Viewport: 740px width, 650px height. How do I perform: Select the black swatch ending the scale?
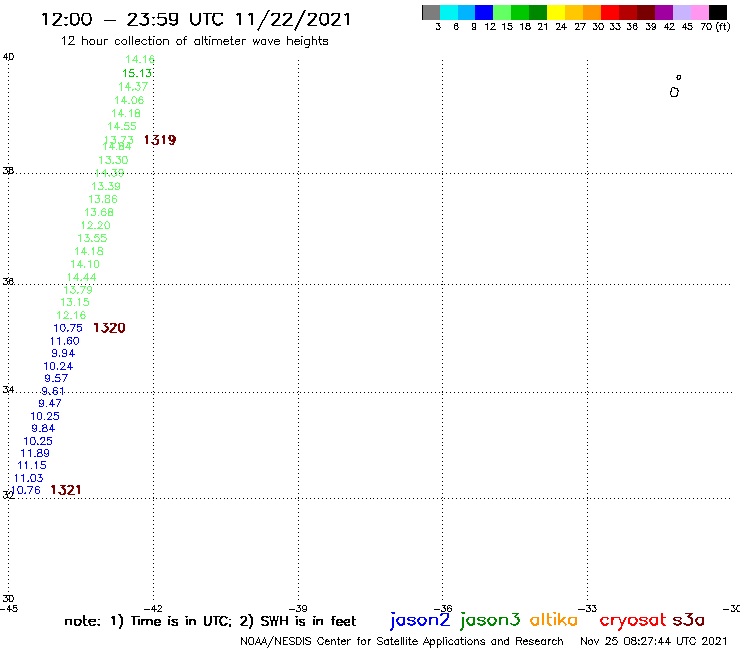click(718, 12)
